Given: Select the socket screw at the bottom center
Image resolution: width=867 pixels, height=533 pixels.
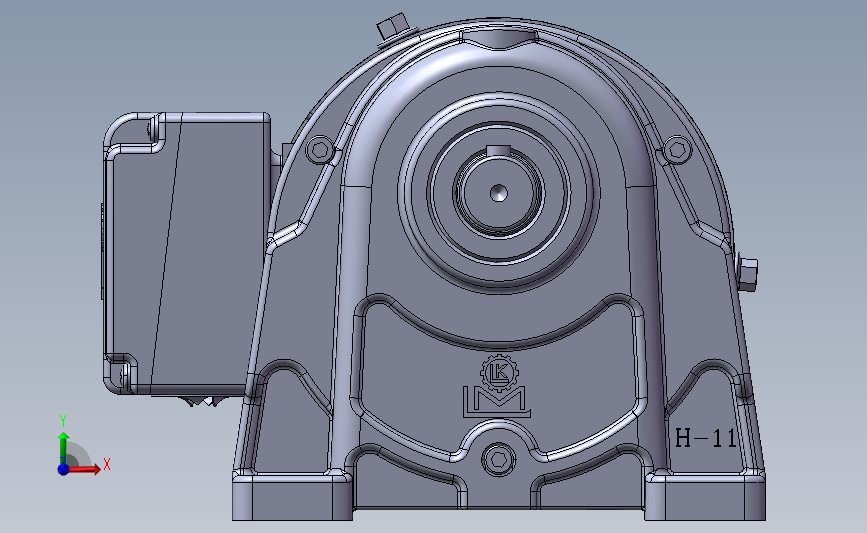Looking at the screenshot, I should 498,459.
